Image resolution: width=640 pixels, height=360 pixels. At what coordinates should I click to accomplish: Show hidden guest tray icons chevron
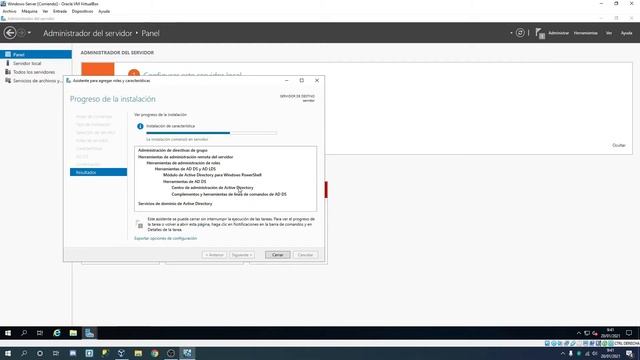[578, 333]
